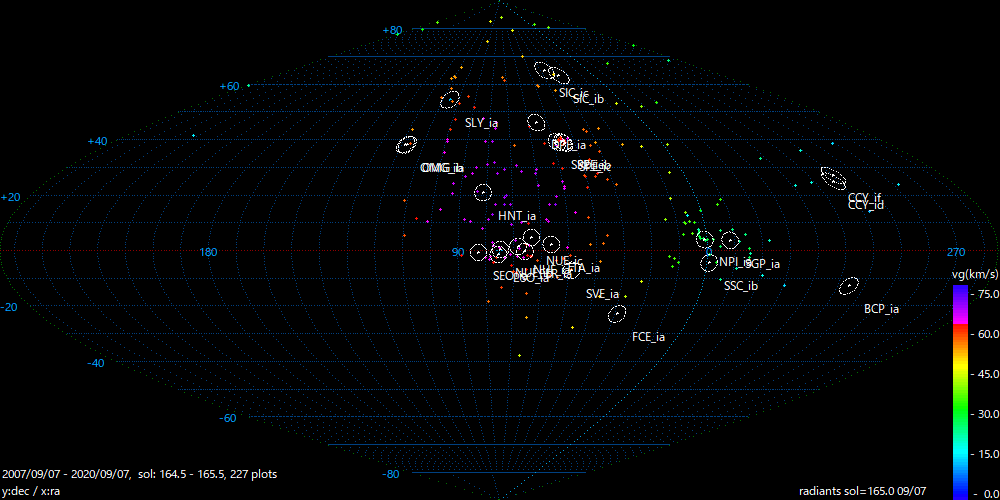Click the dashed radiant circle above FCE_ia
The image size is (1000, 500).
point(618,314)
